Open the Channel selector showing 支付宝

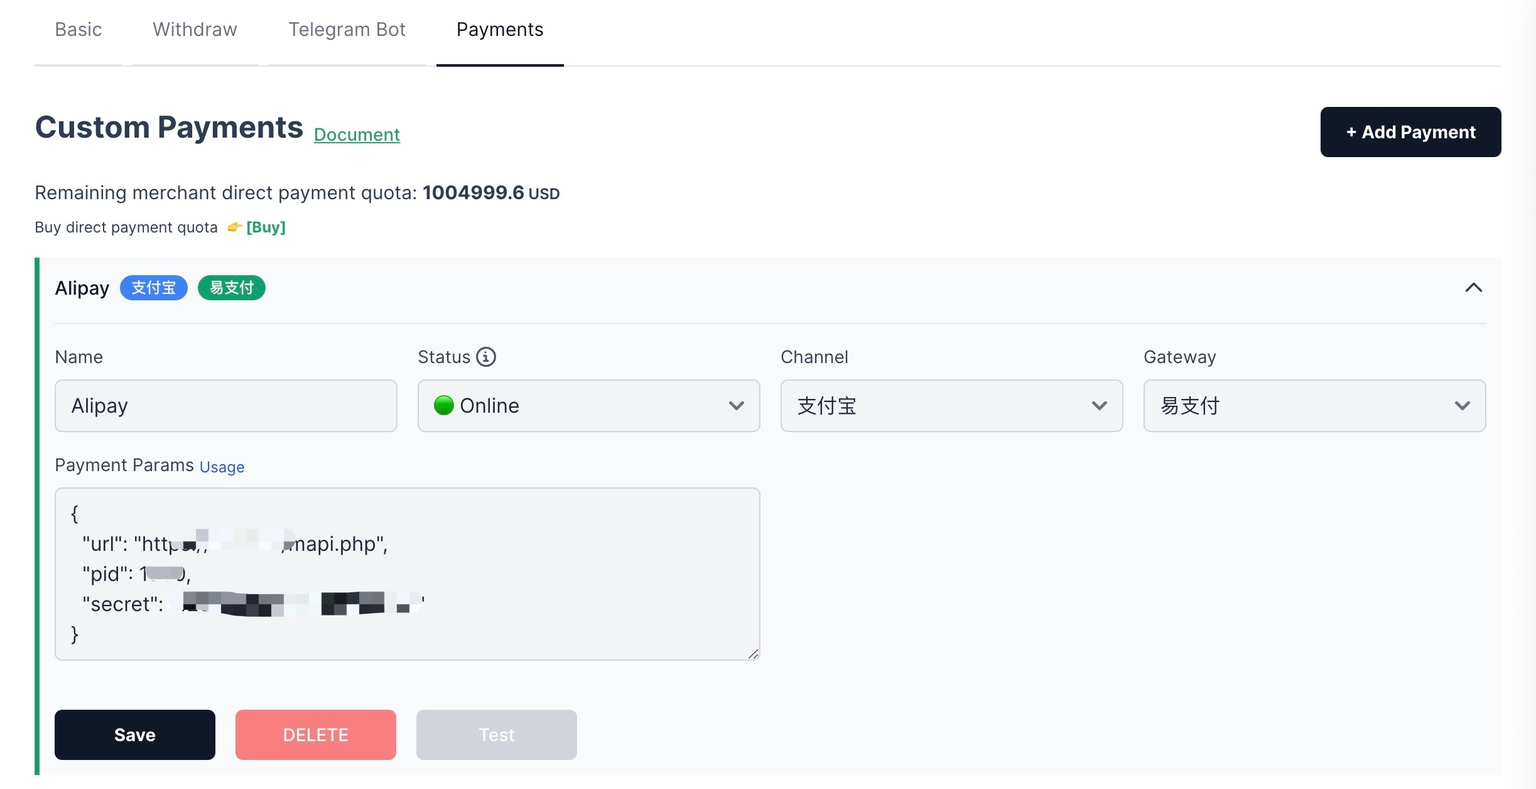coord(950,405)
